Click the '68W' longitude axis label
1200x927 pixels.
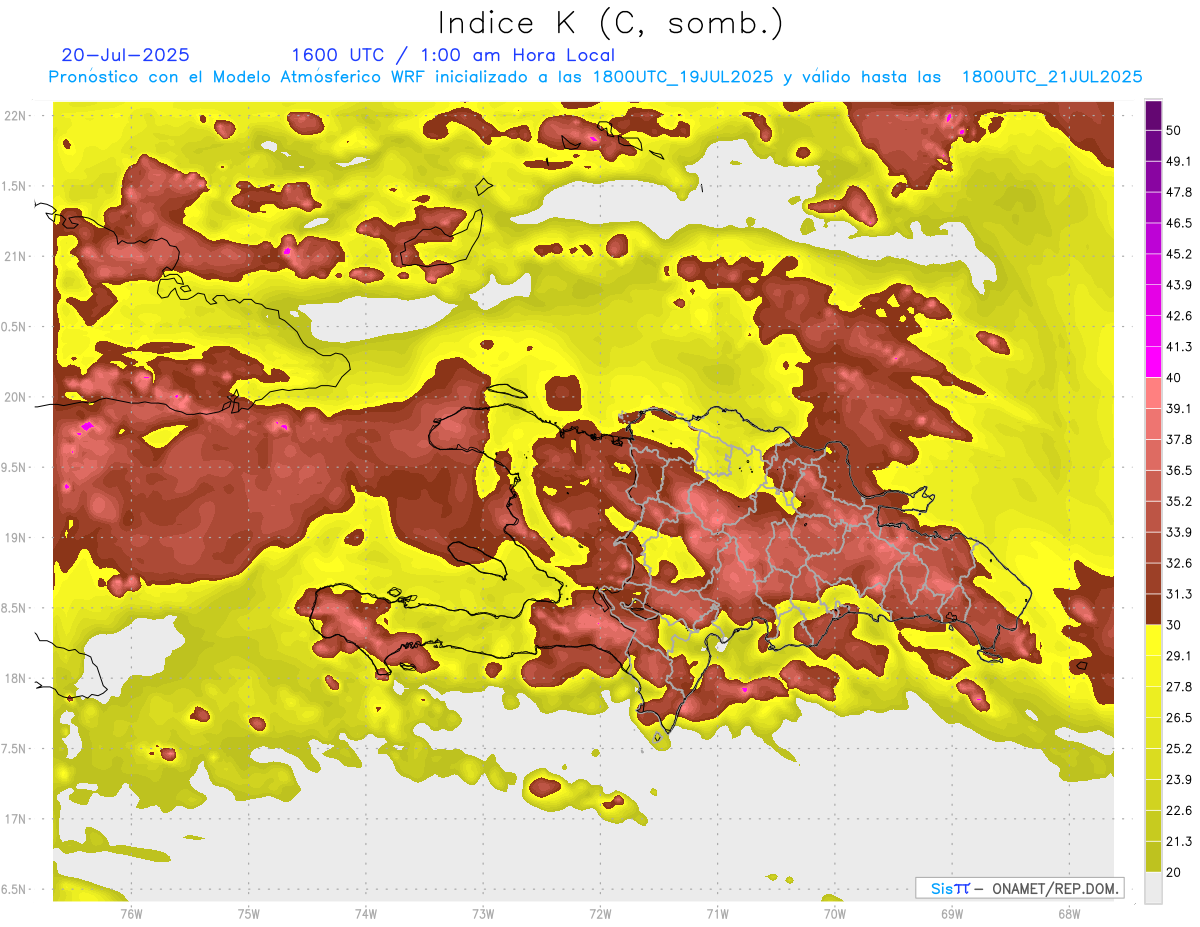[x=1069, y=914]
